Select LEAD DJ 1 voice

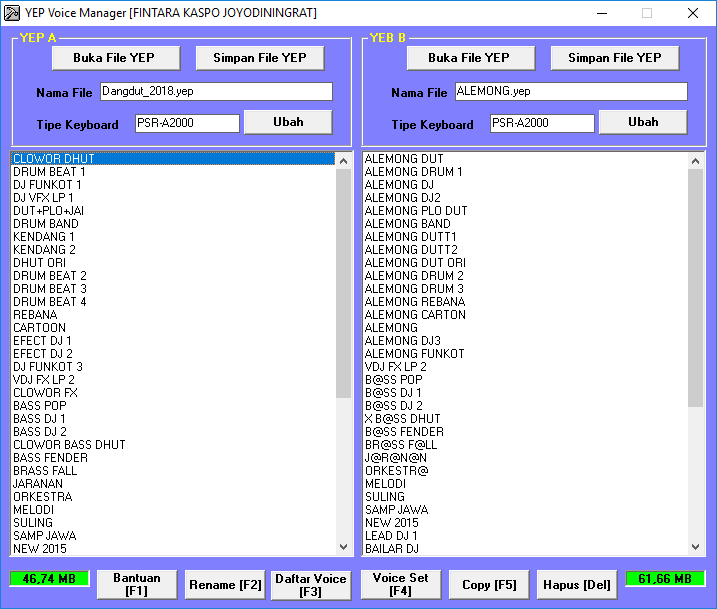pos(525,535)
